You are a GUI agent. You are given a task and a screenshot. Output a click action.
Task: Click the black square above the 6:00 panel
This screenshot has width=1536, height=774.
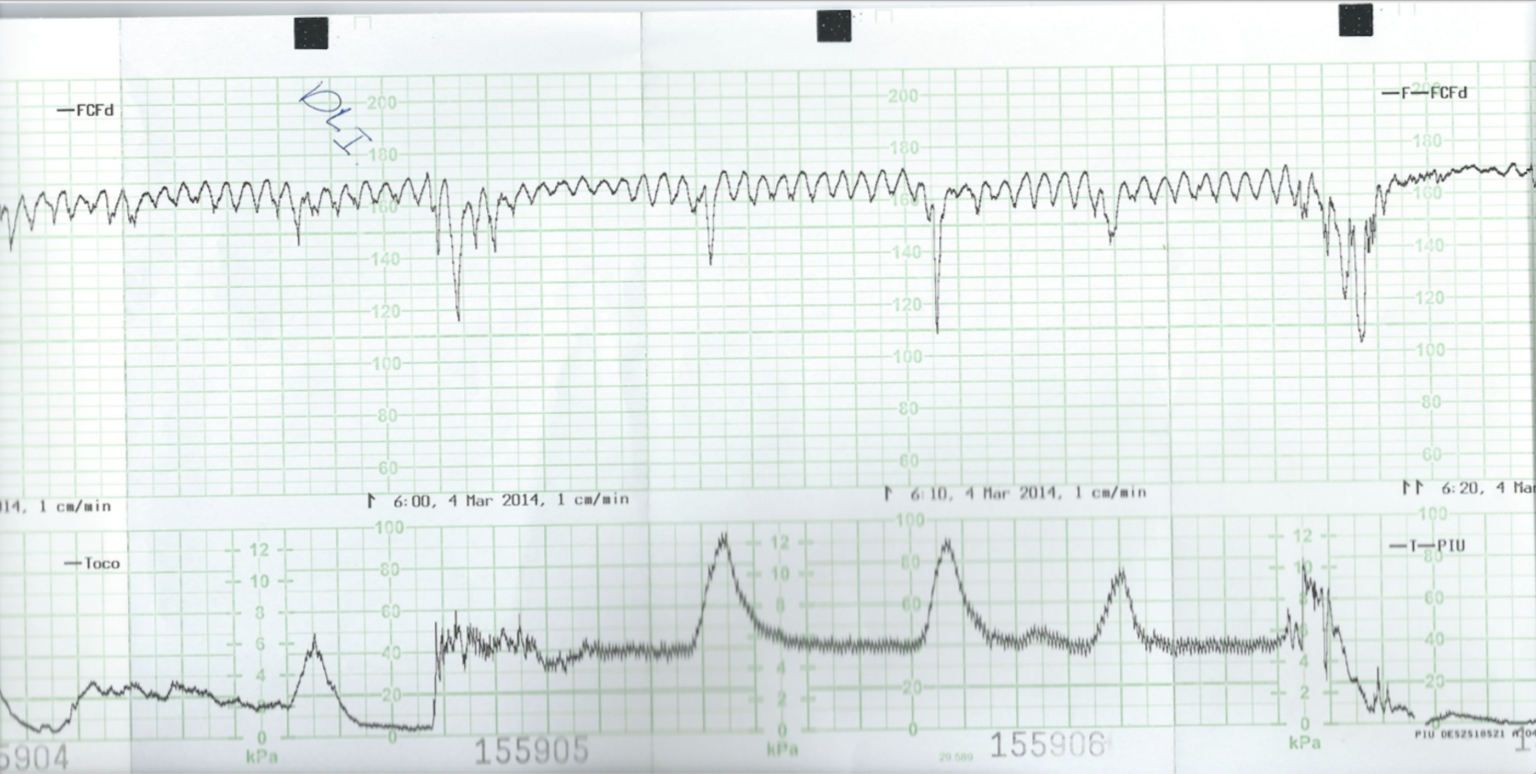pos(311,33)
